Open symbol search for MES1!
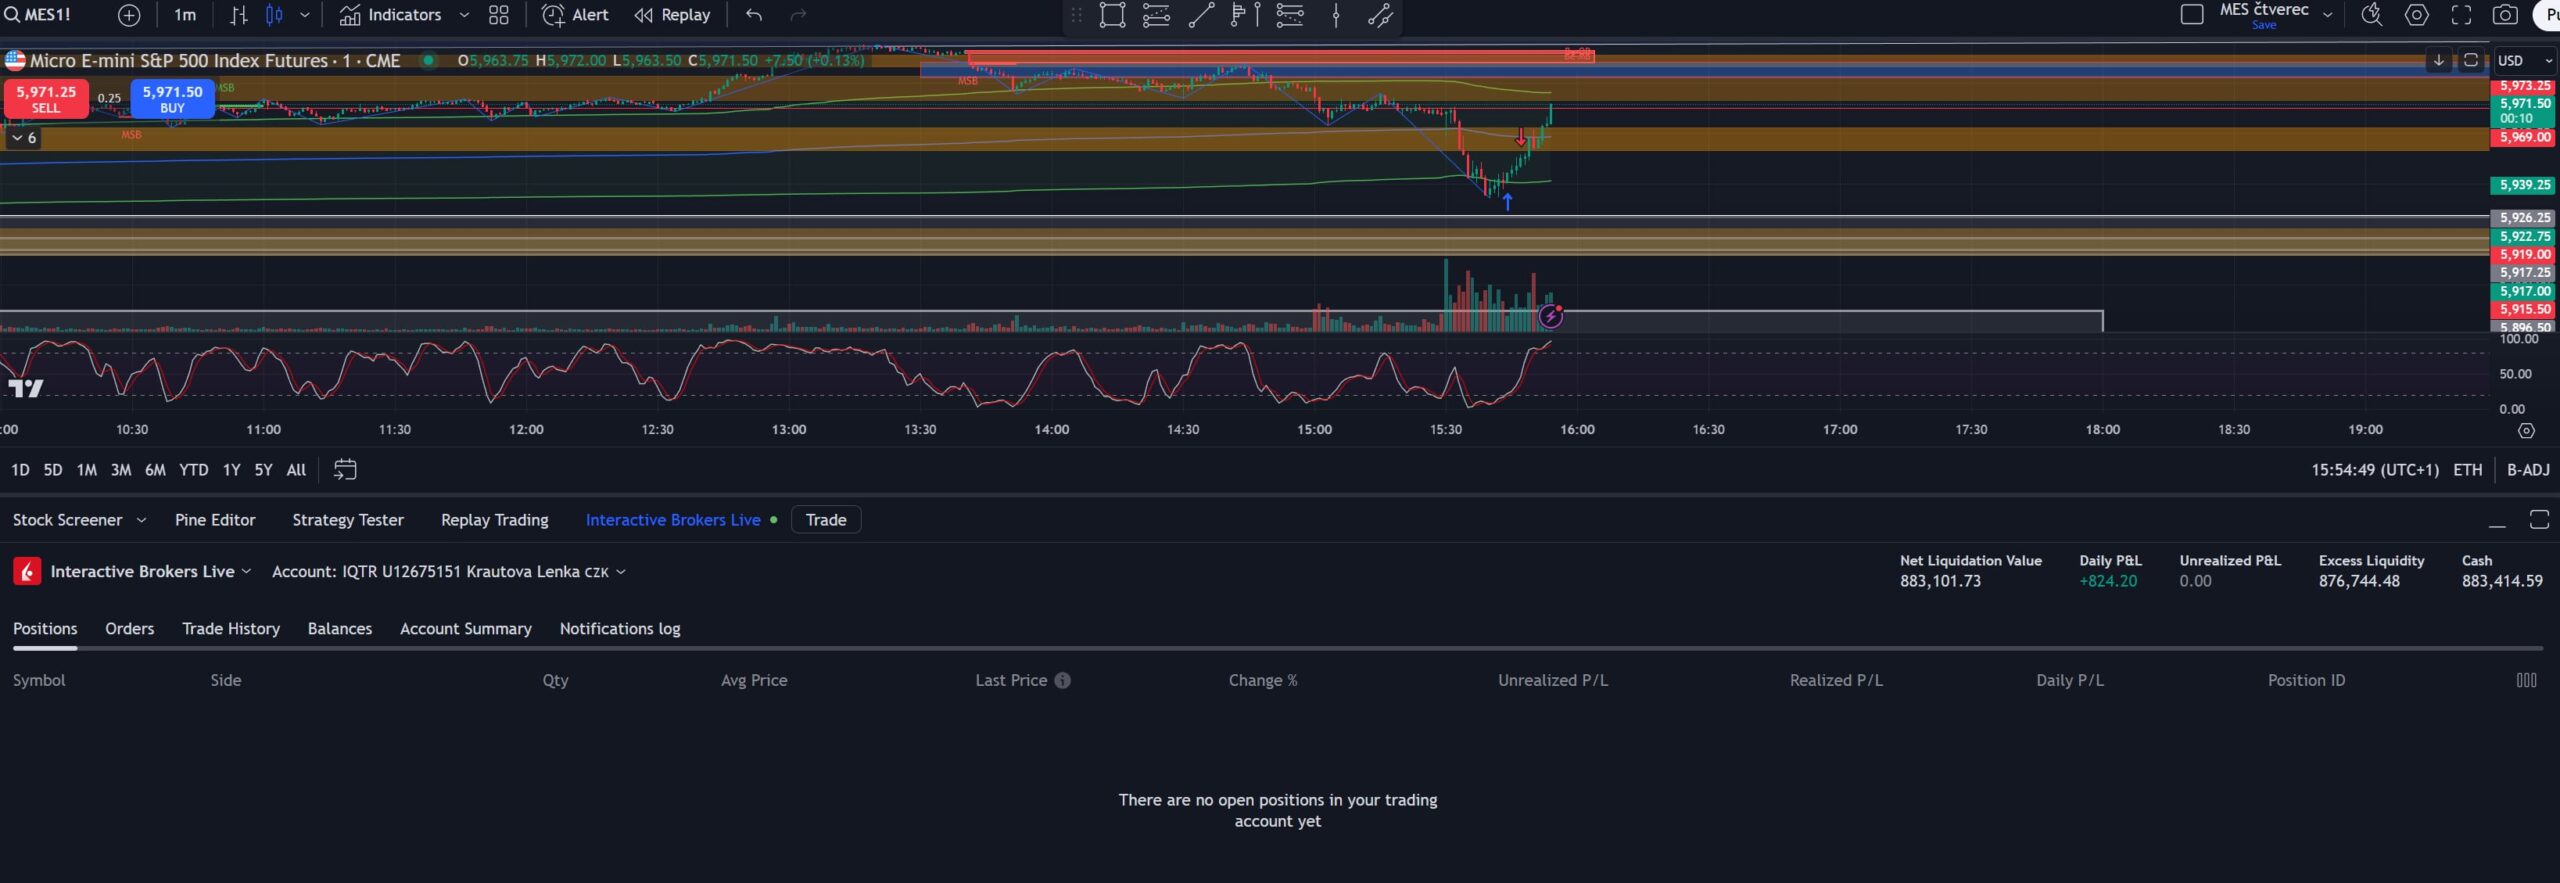 pyautogui.click(x=38, y=15)
